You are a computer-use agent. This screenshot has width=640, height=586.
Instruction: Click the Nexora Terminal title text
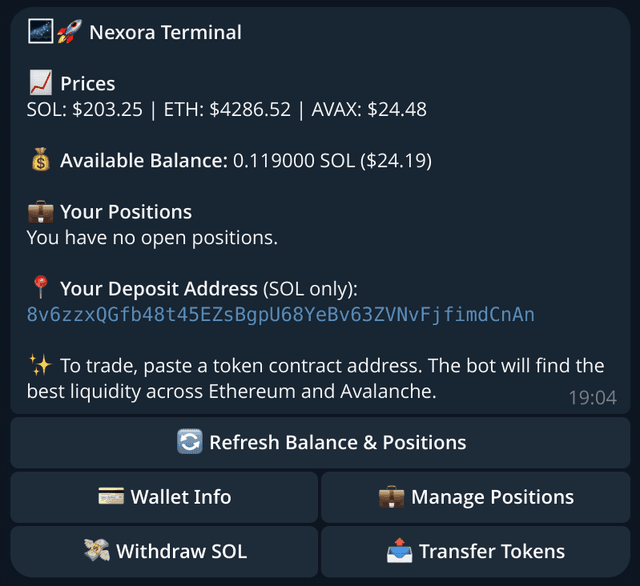tap(165, 32)
